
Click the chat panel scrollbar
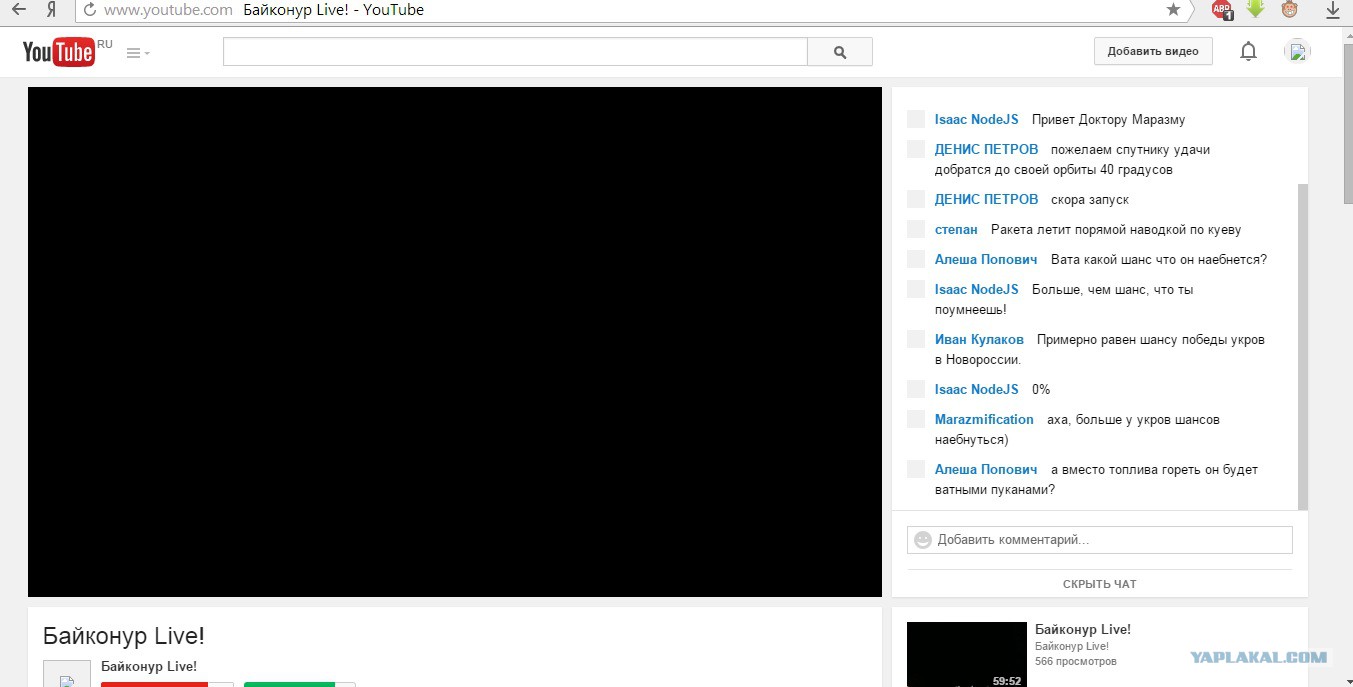point(1302,345)
